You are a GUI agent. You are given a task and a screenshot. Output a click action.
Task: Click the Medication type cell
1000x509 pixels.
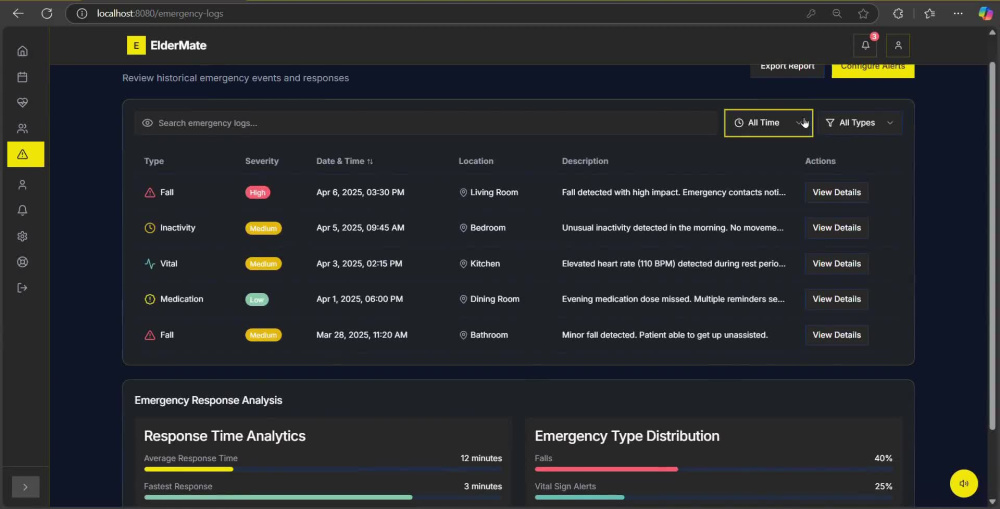pyautogui.click(x=173, y=299)
